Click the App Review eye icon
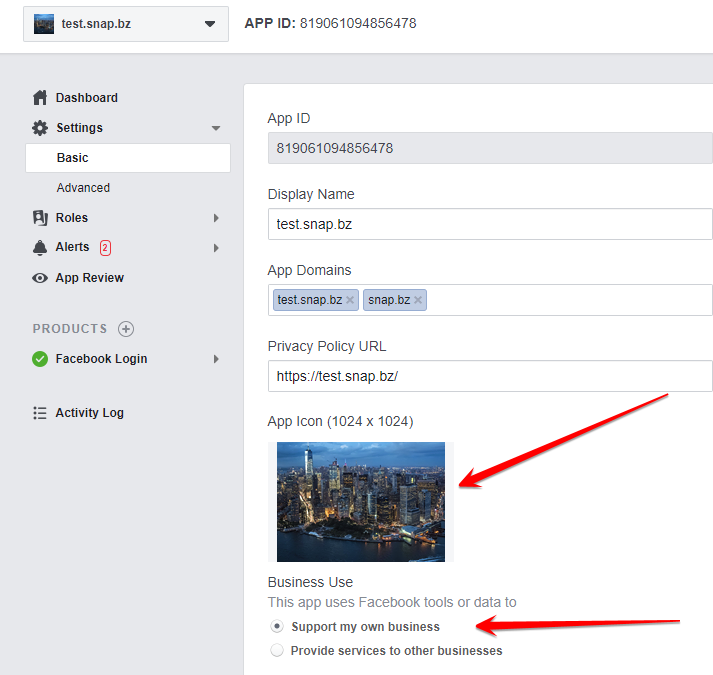This screenshot has width=713, height=675. pos(40,278)
